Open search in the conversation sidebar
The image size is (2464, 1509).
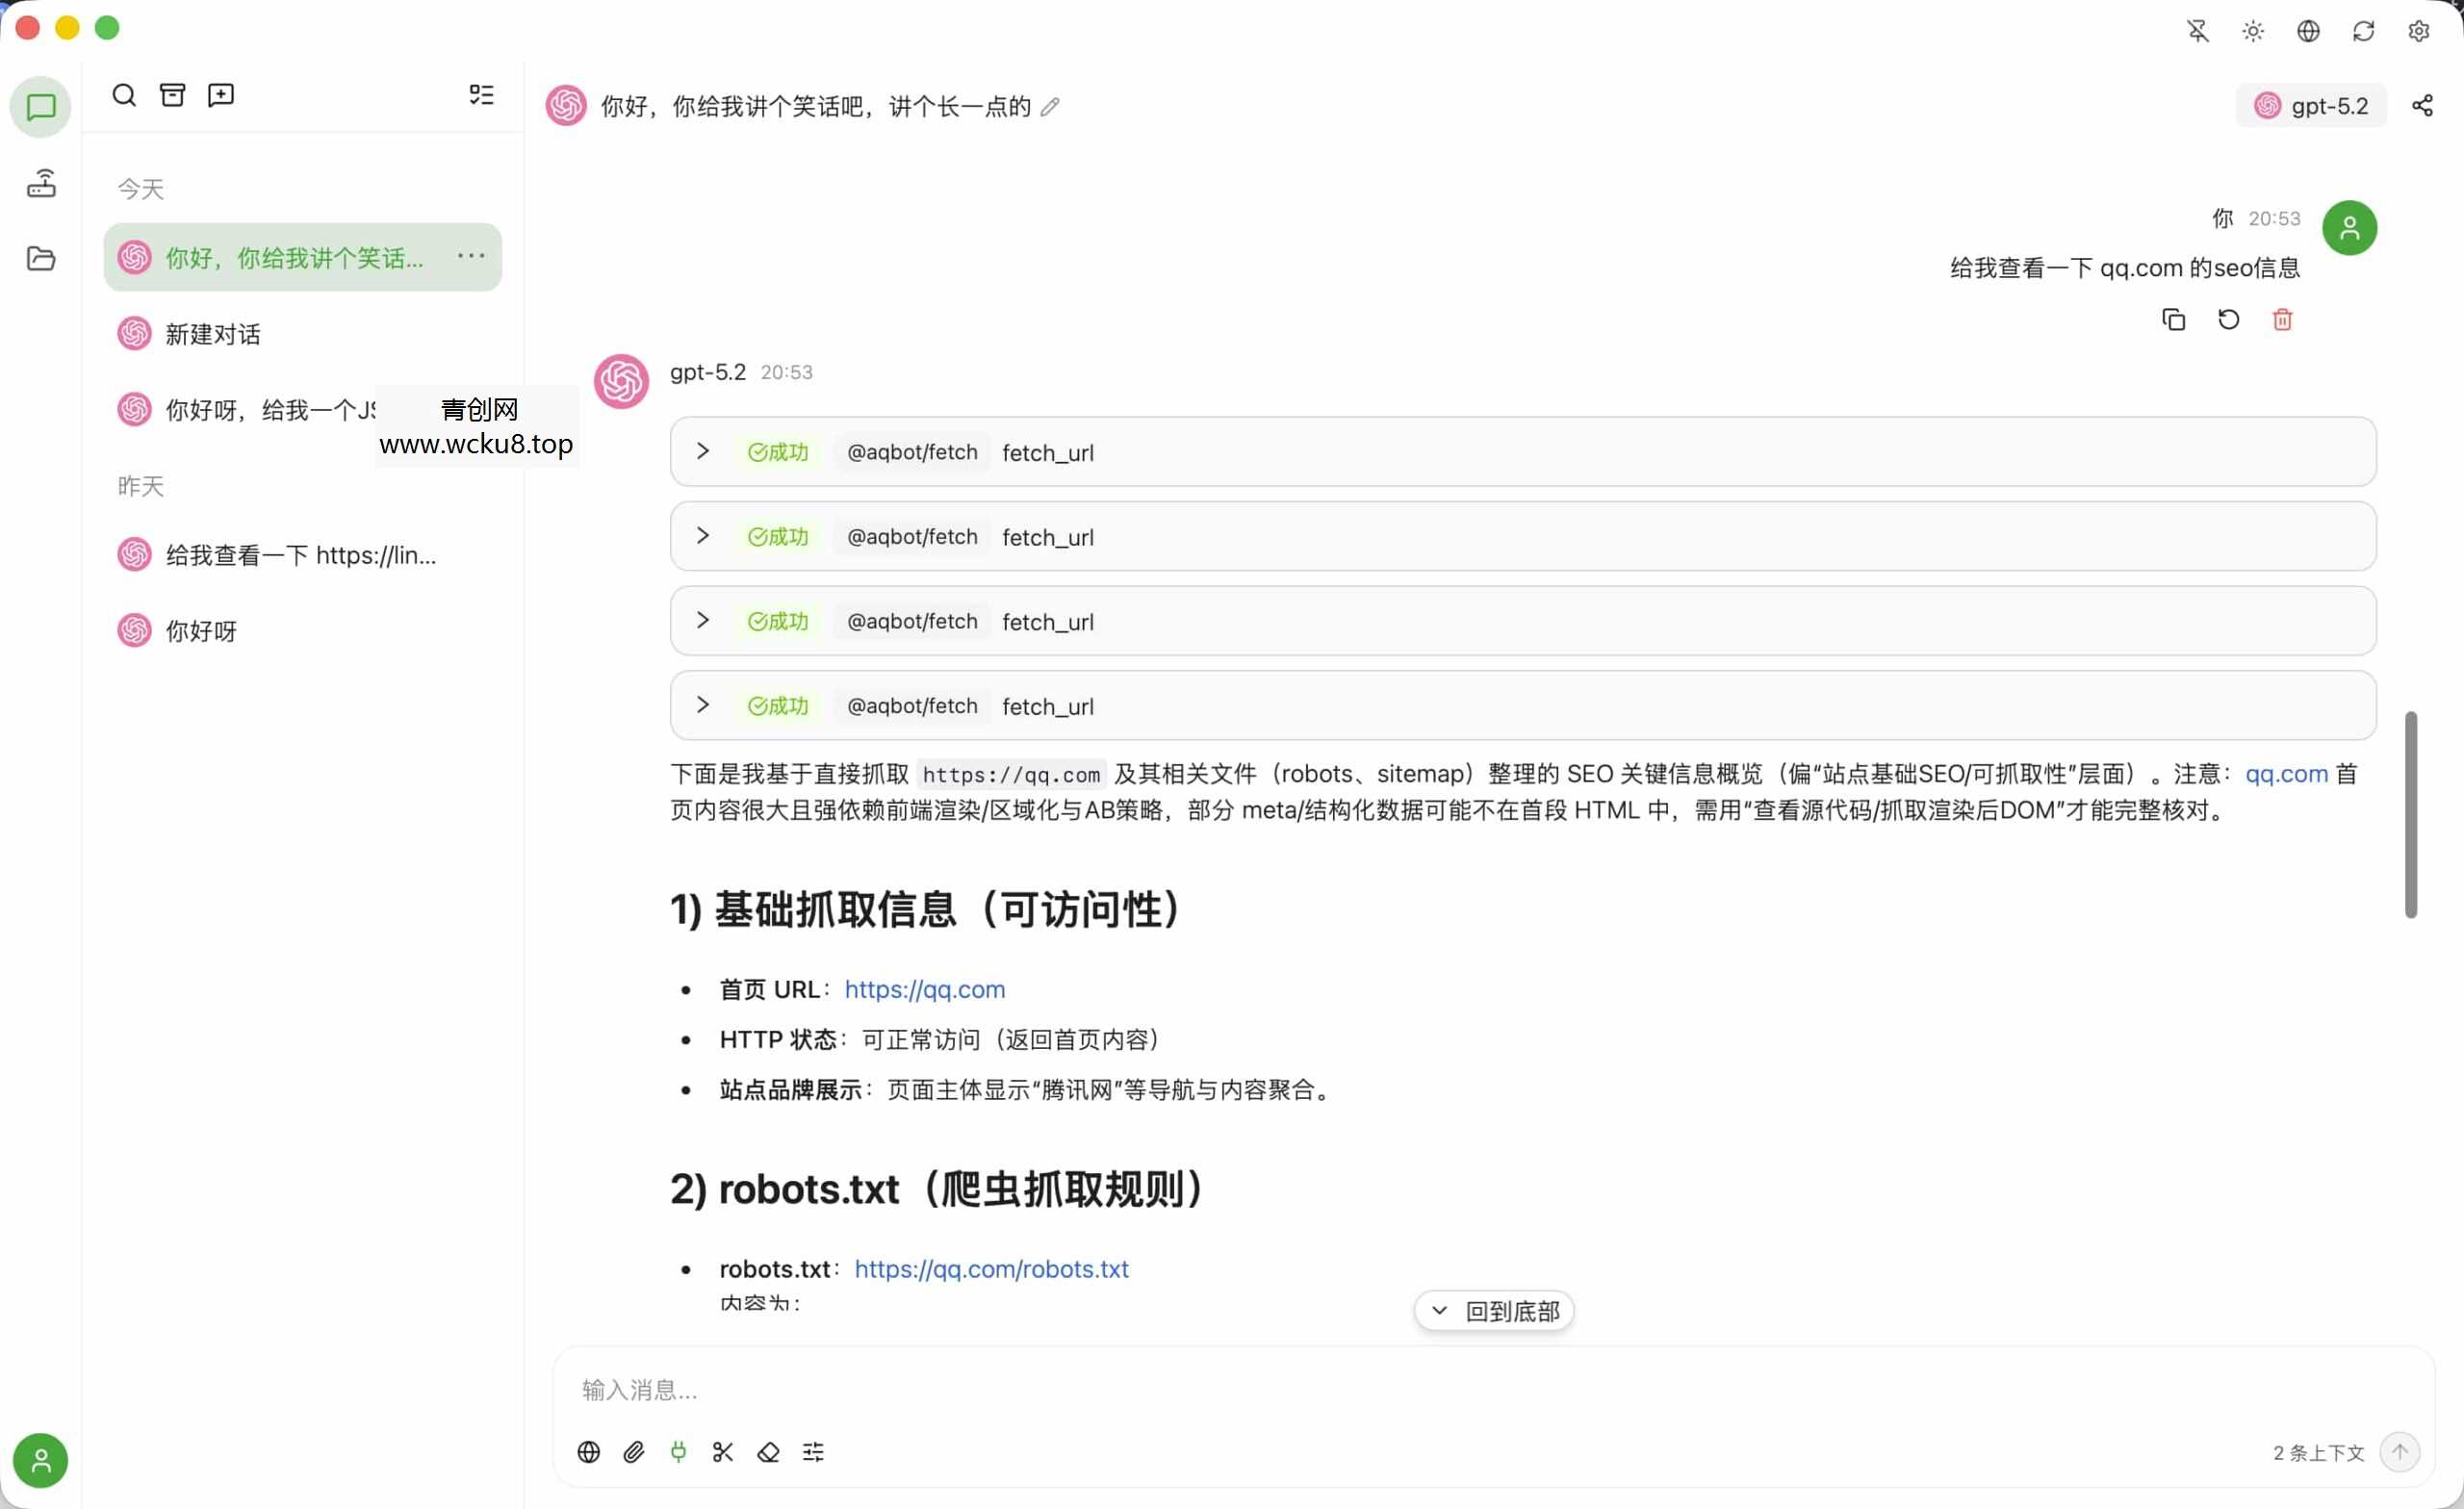[x=123, y=95]
